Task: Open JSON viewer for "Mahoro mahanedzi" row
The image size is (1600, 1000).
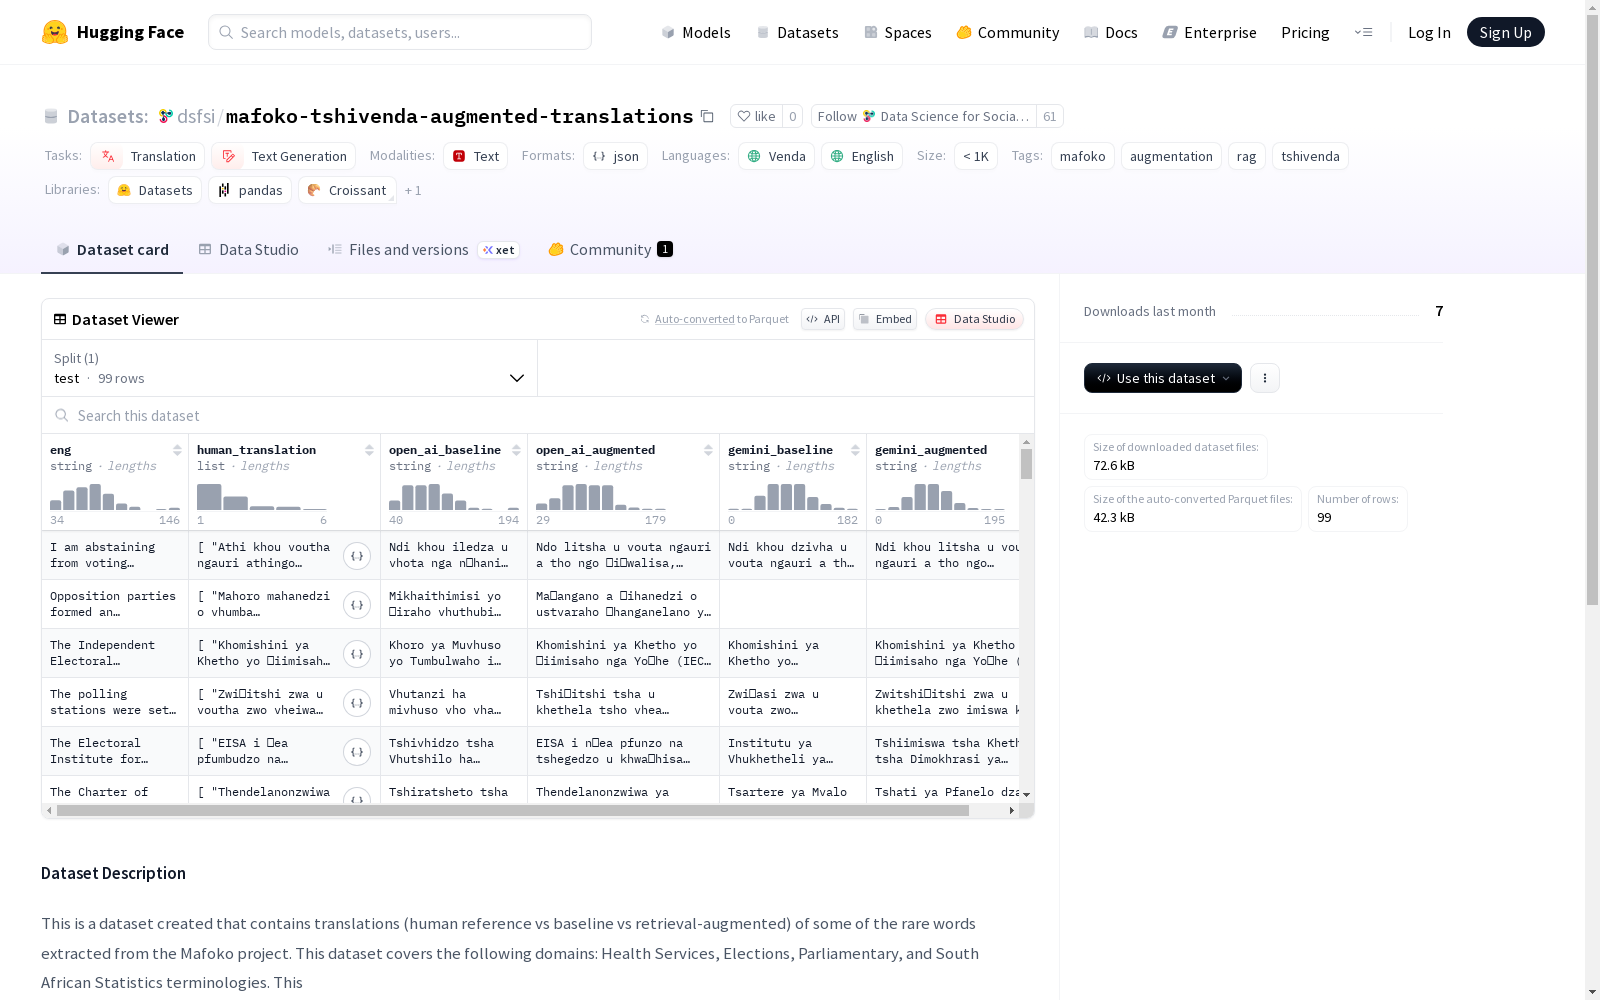Action: click(357, 605)
